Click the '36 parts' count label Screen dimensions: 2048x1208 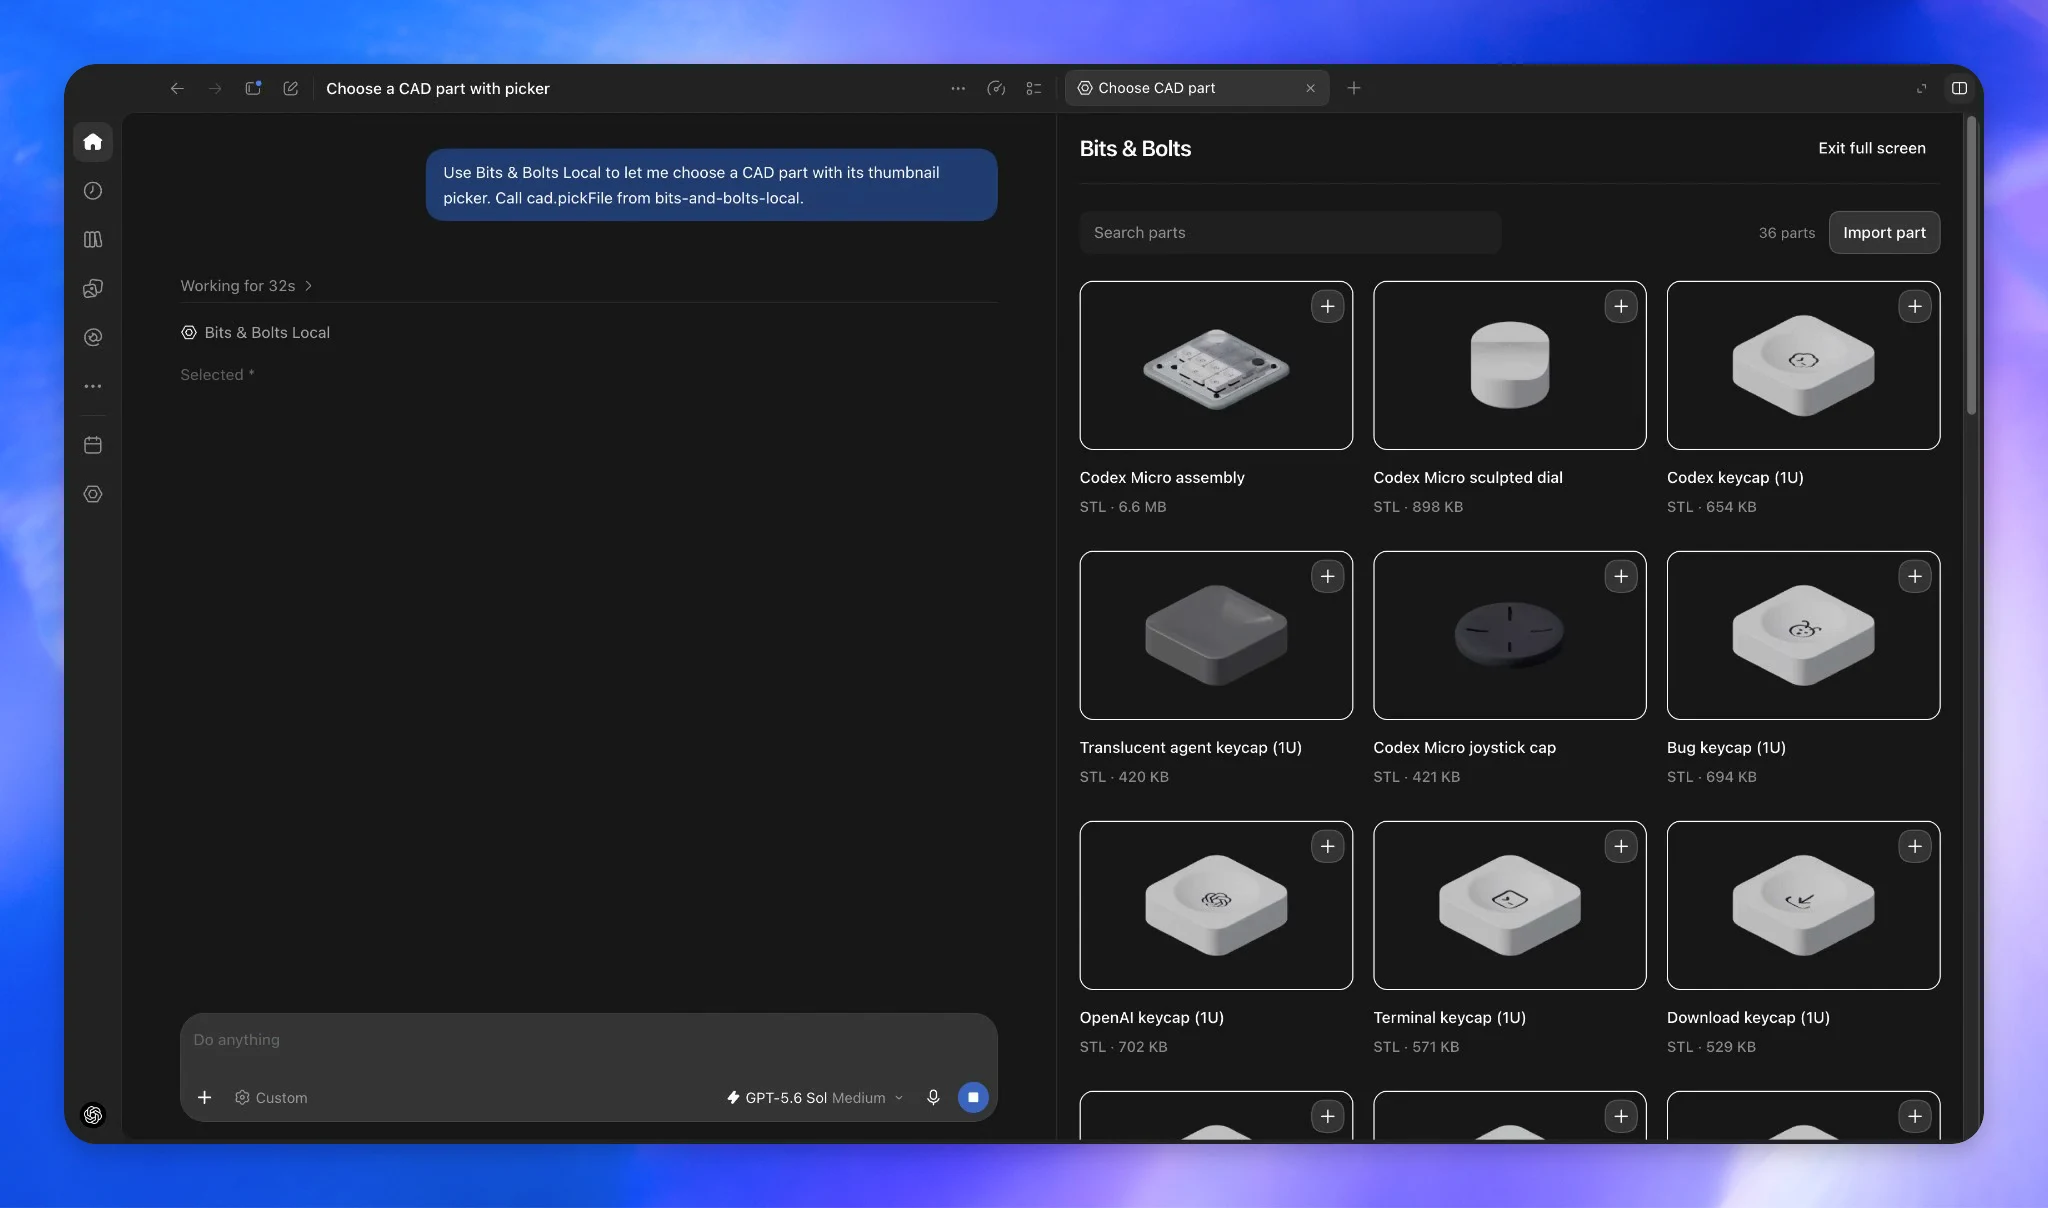click(1786, 233)
